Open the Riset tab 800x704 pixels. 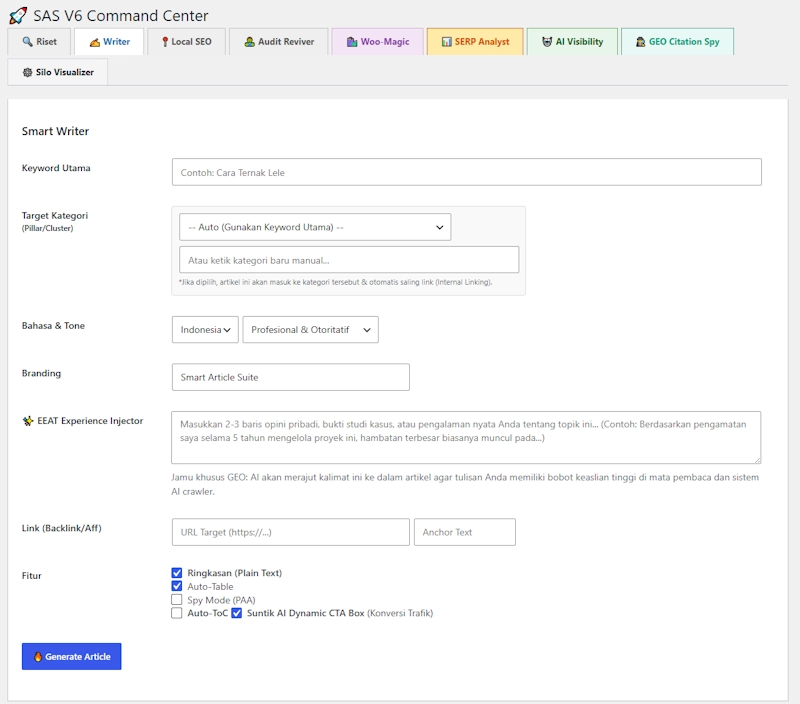(x=39, y=42)
